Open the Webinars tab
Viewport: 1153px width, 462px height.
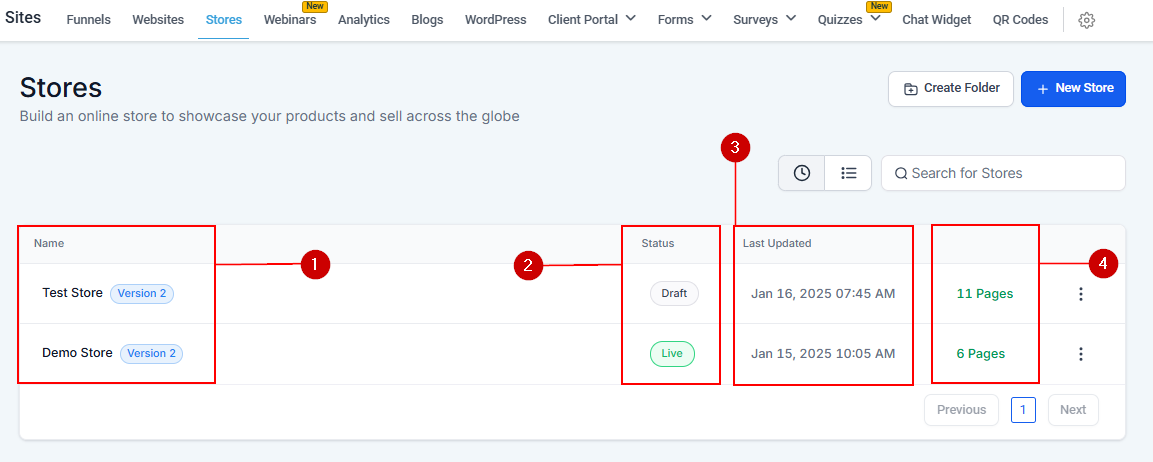290,20
